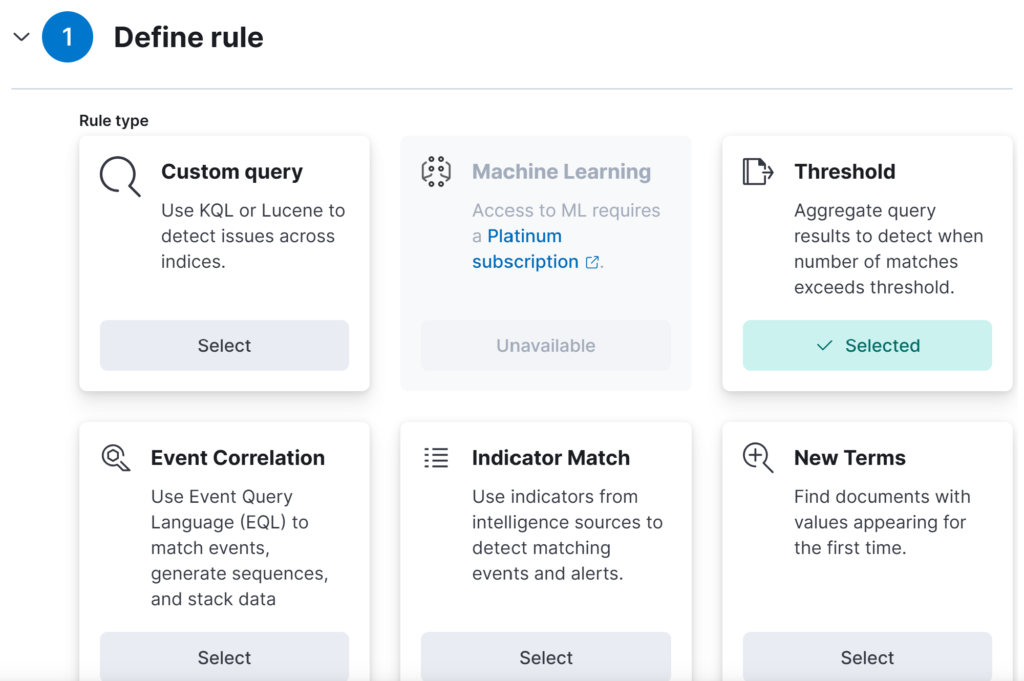Click the Indicator Match title

551,458
